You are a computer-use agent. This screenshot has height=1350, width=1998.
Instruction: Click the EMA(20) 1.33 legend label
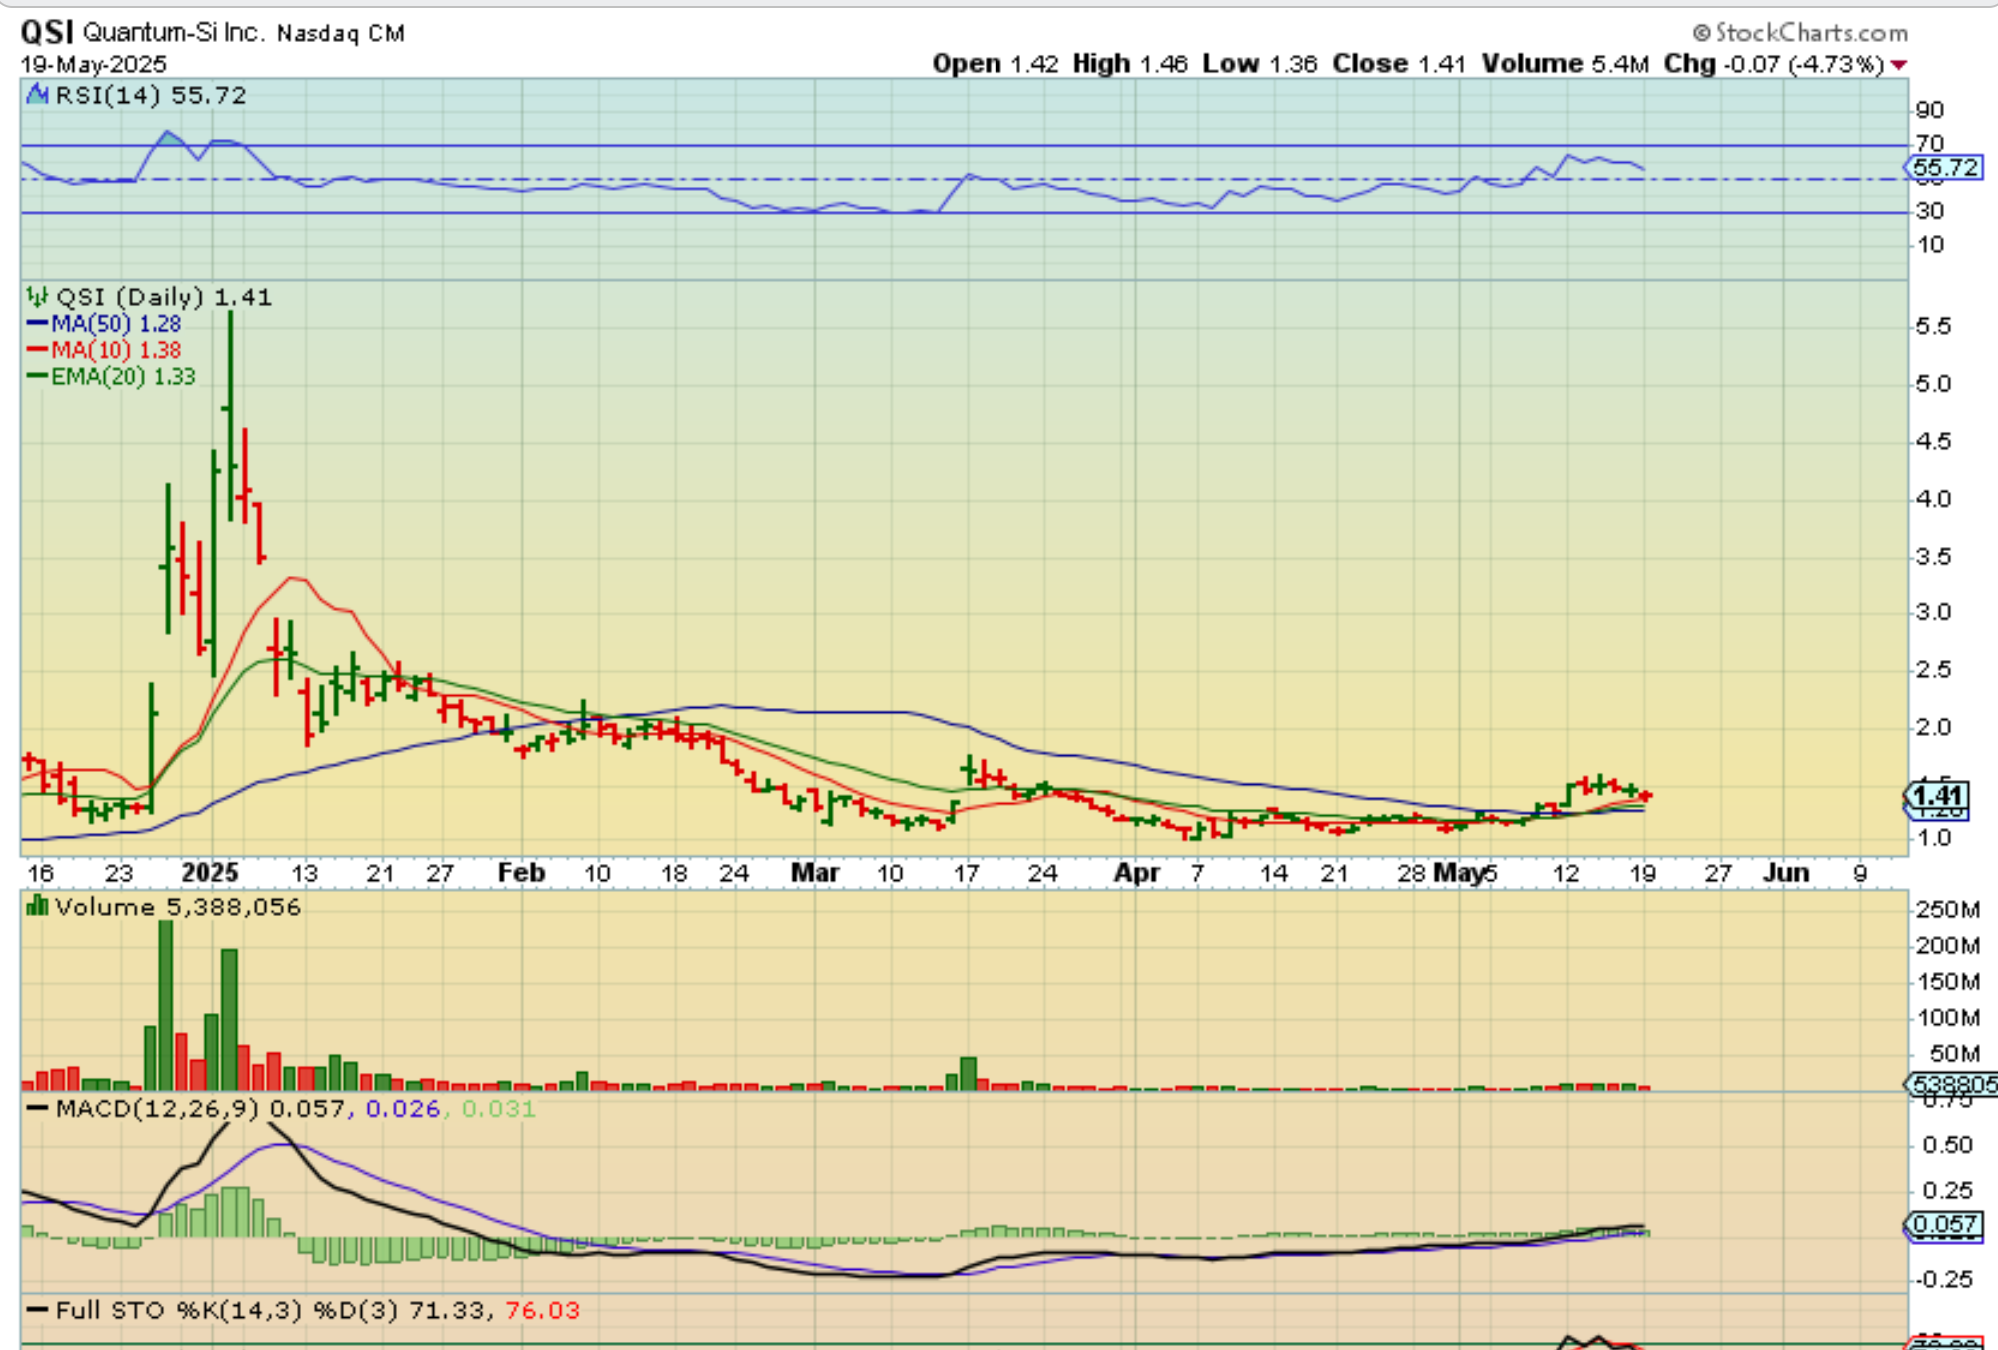coord(123,377)
